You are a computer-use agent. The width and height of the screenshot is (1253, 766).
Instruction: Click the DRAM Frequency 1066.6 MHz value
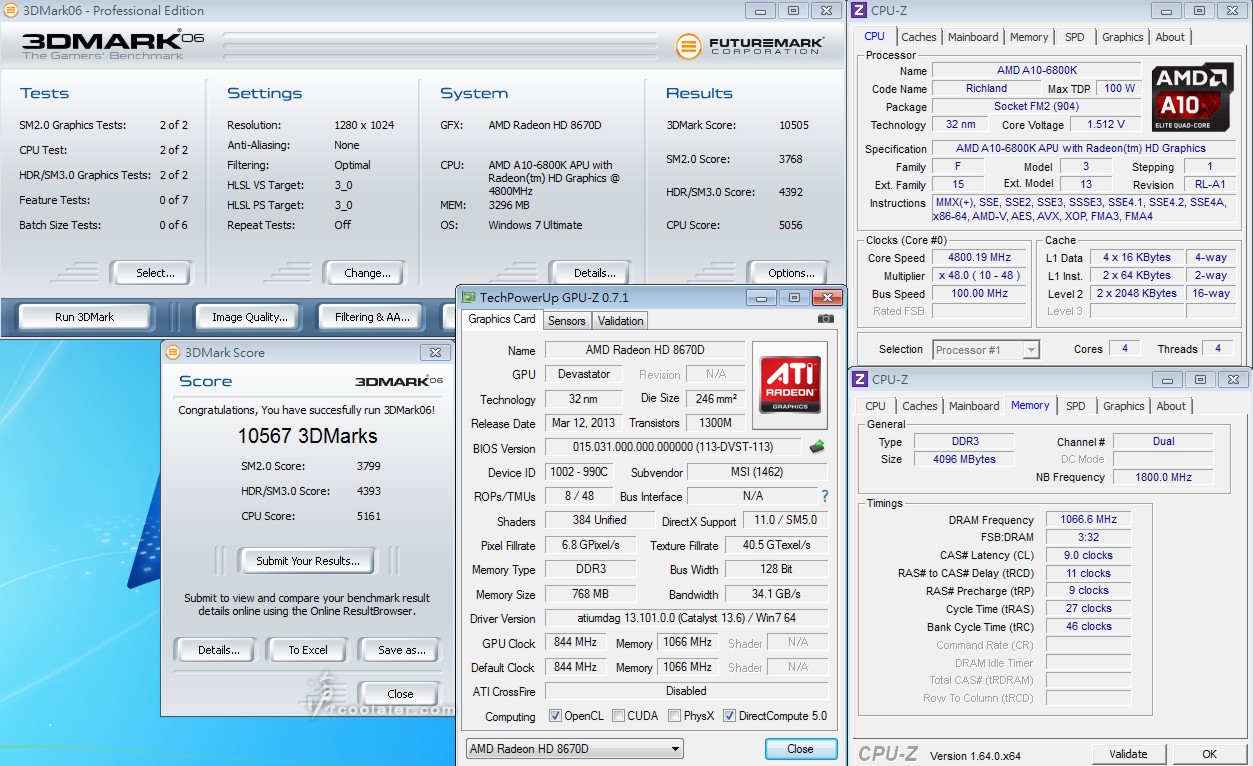pyautogui.click(x=1088, y=520)
